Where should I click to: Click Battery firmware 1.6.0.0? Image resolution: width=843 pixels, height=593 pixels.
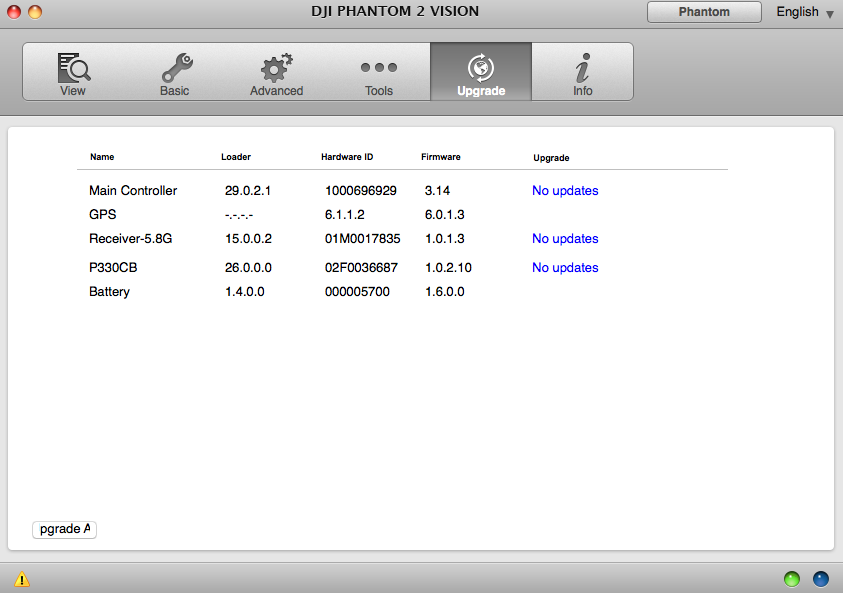pyautogui.click(x=445, y=292)
